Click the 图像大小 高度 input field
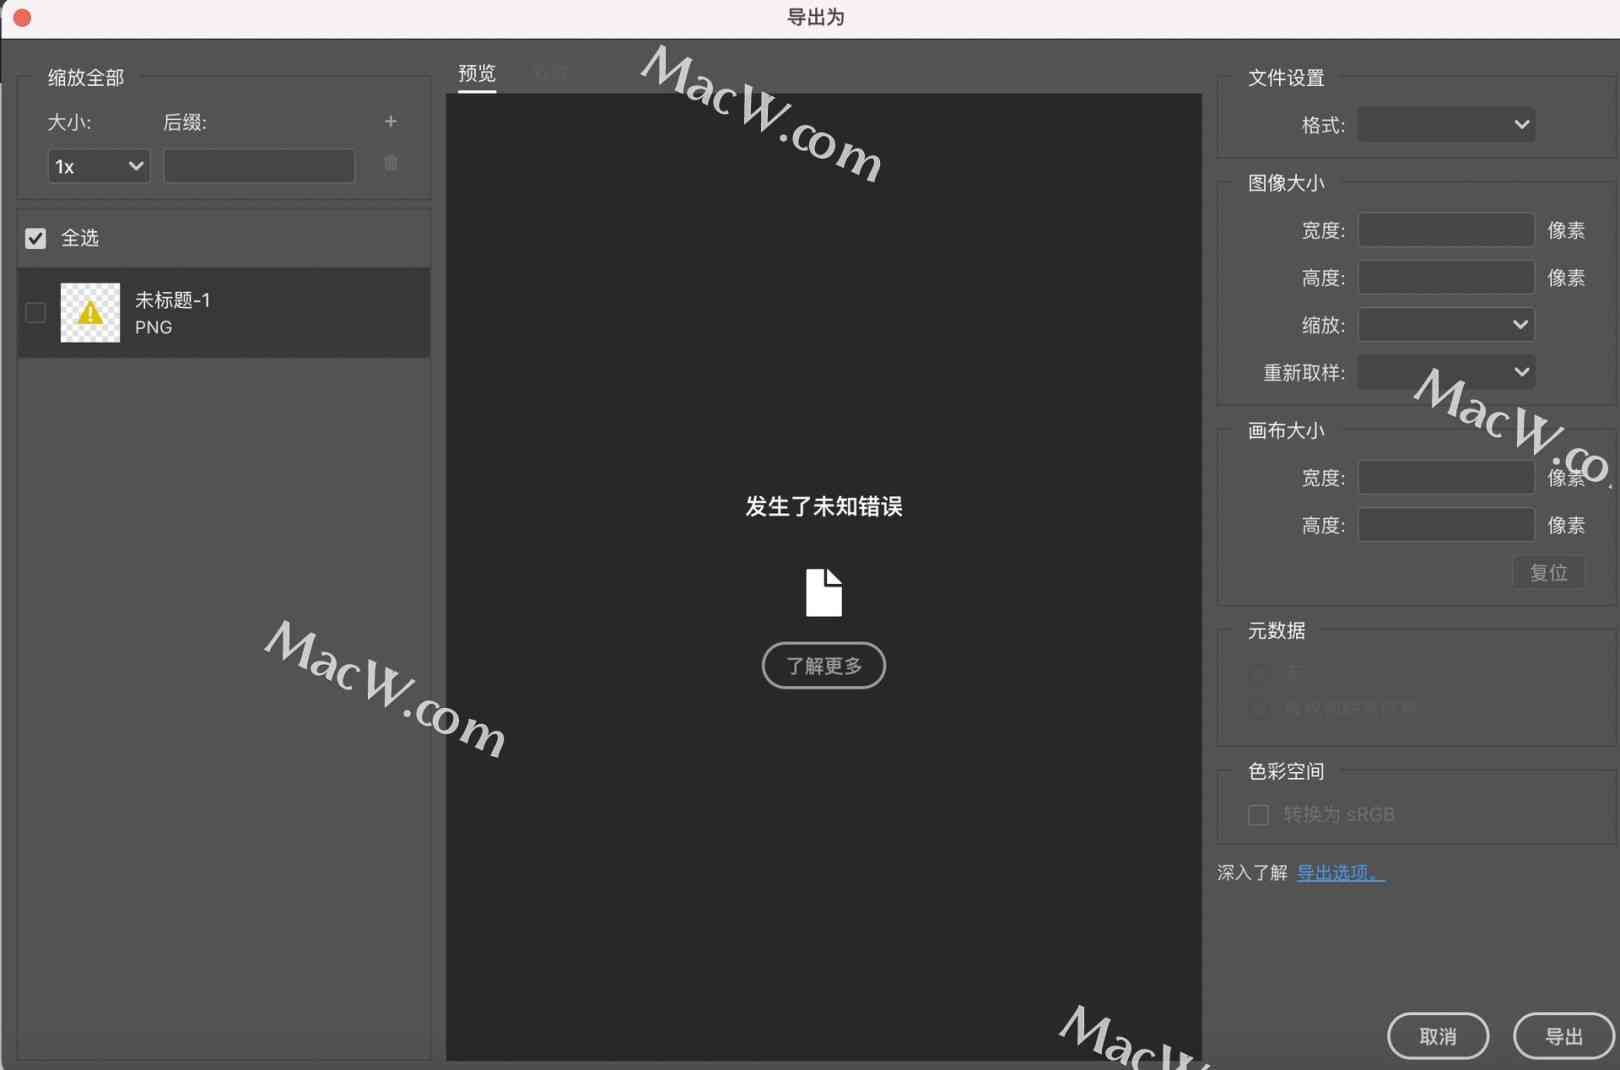The width and height of the screenshot is (1620, 1070). [1445, 277]
